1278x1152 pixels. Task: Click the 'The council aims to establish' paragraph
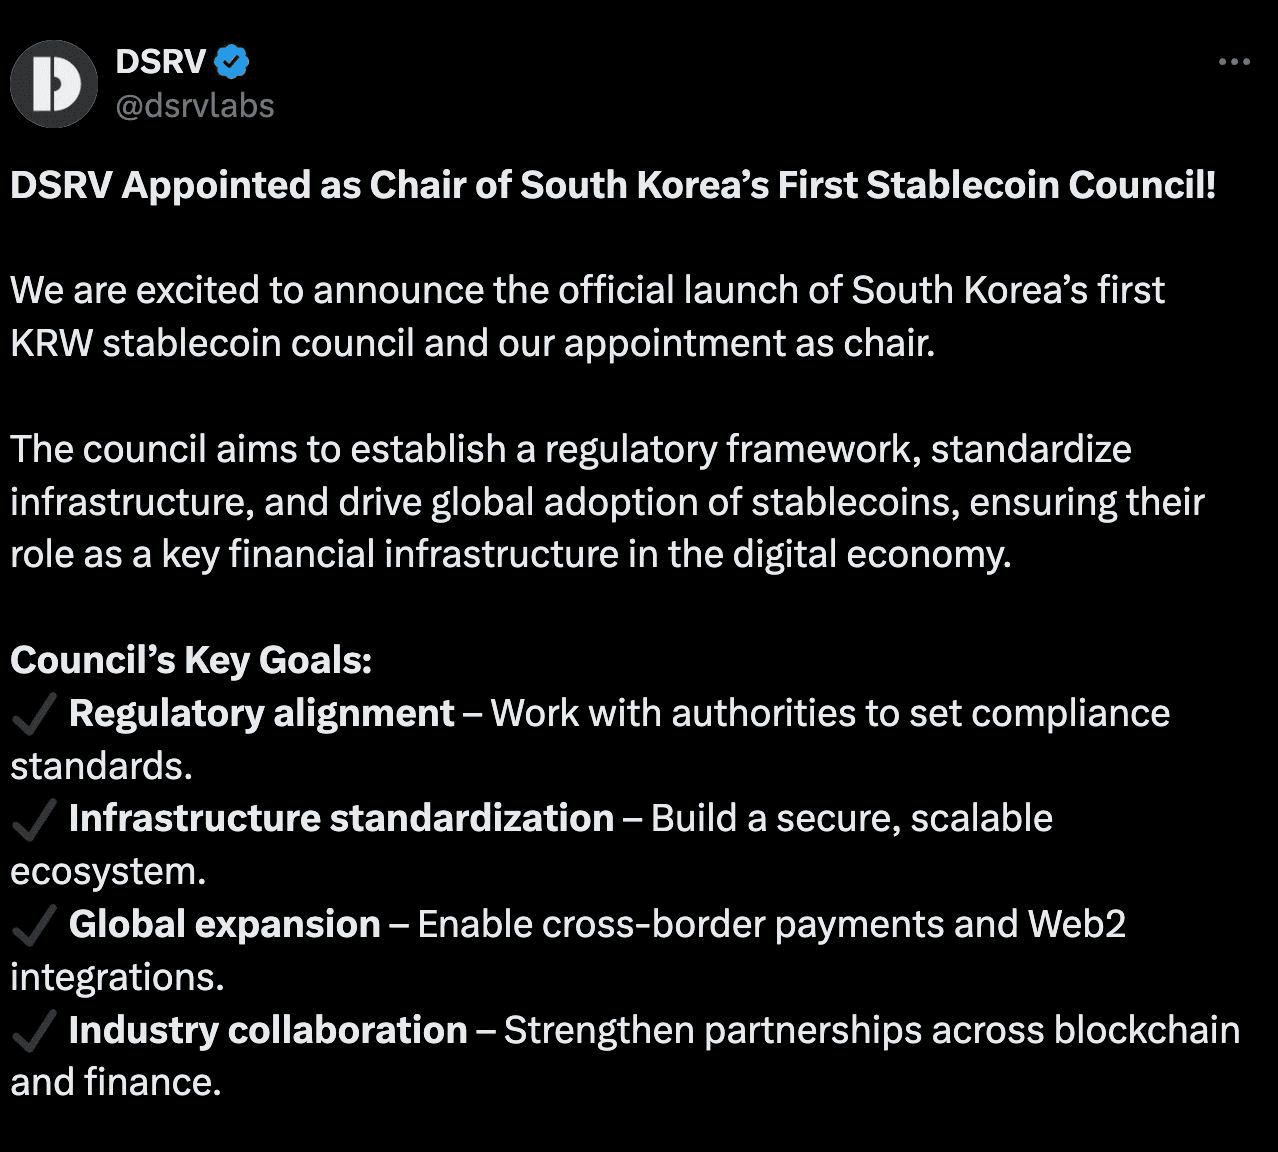click(608, 502)
